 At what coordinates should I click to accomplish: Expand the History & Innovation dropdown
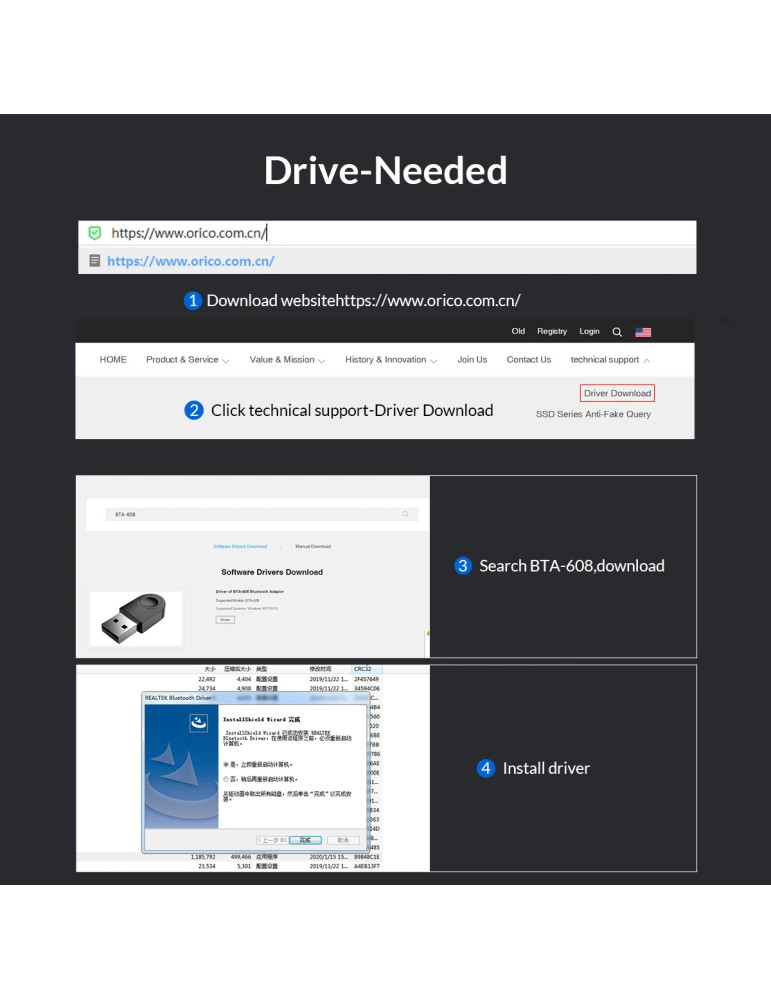click(x=391, y=360)
